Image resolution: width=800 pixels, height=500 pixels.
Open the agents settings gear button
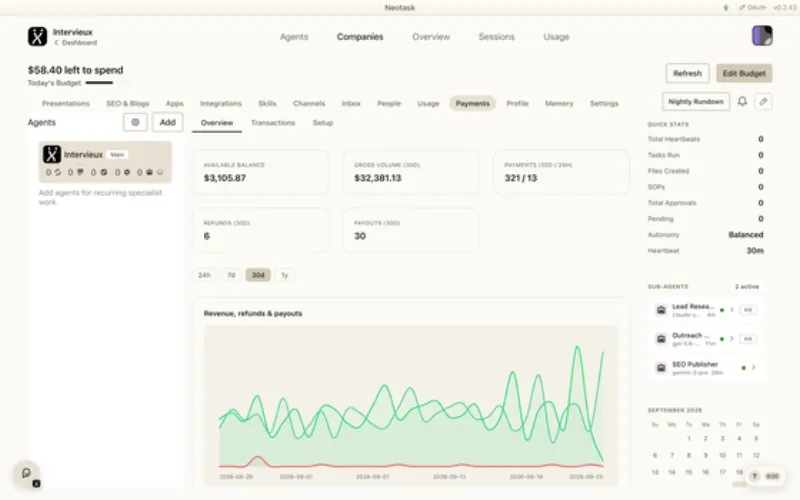(135, 122)
